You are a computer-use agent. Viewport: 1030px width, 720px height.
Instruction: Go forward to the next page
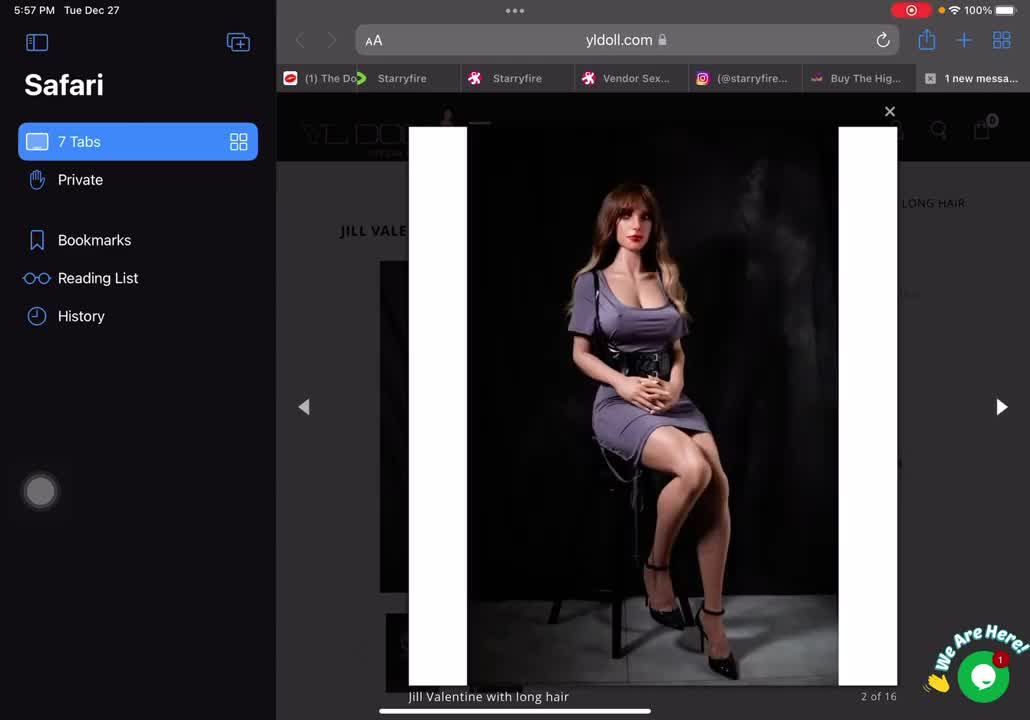coord(332,41)
